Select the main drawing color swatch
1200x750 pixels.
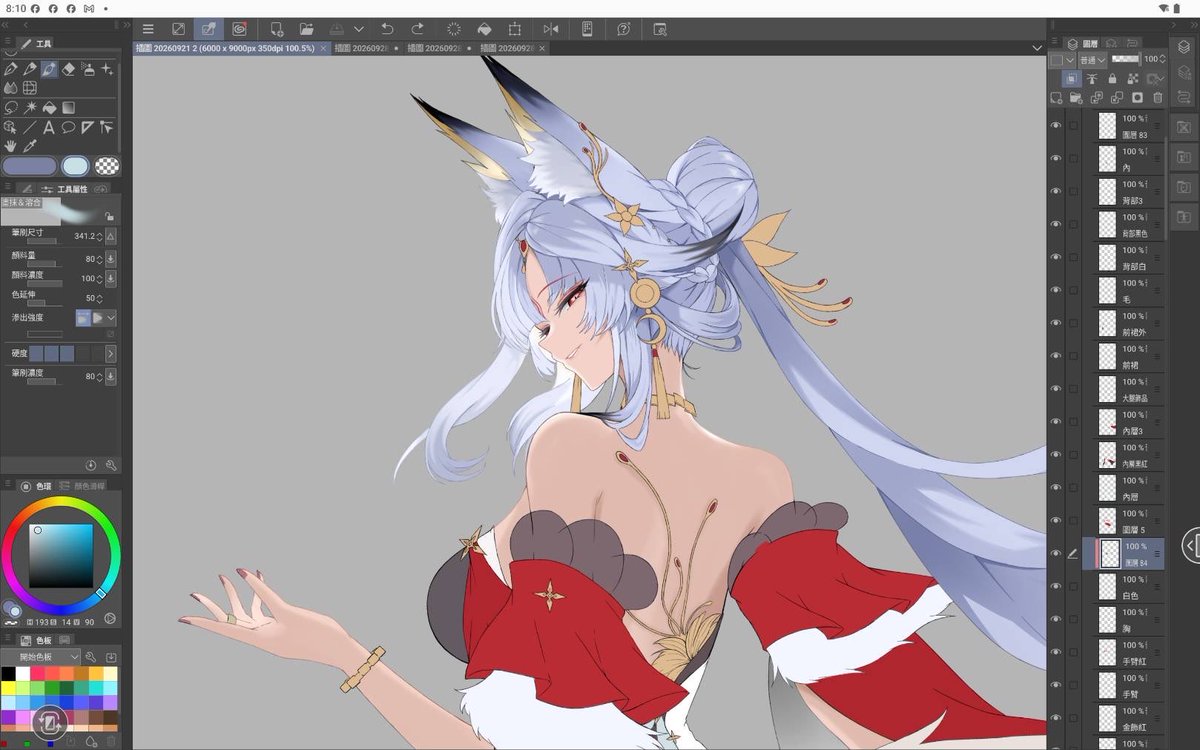tap(29, 166)
